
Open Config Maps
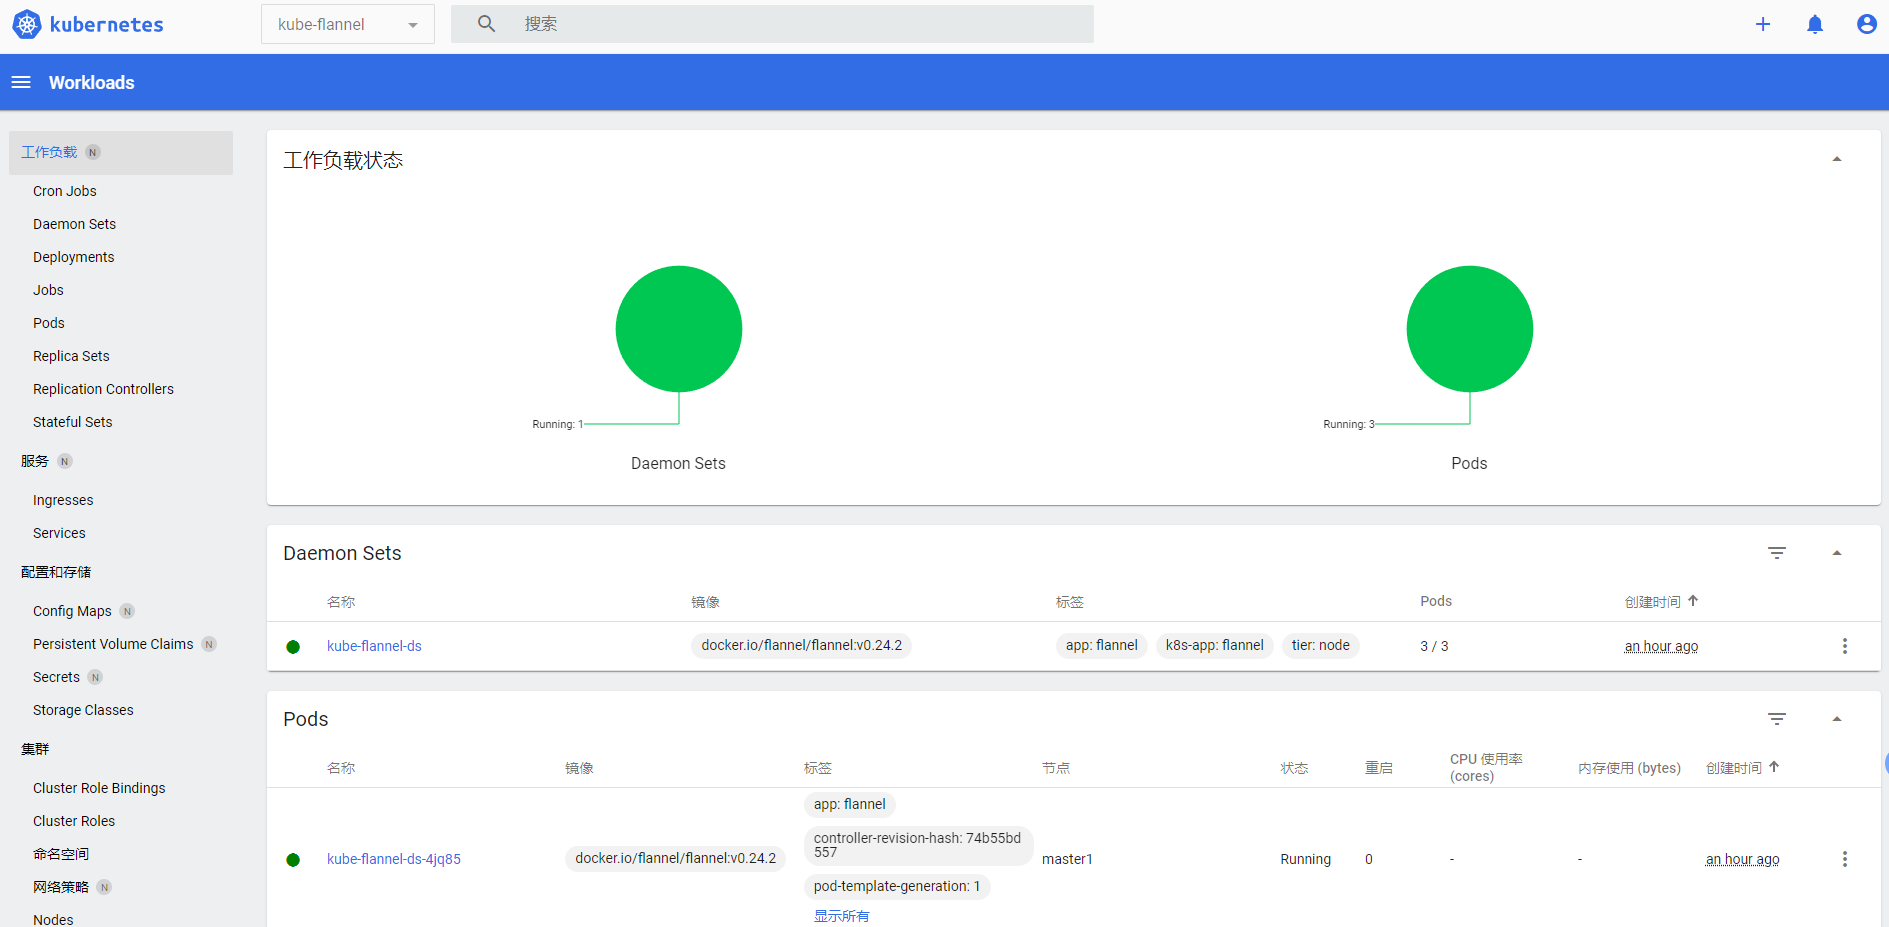click(x=72, y=611)
